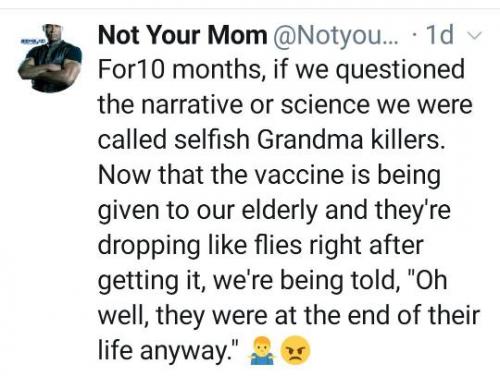The image size is (500, 376).
Task: Open the tweet body to view details
Action: (x=289, y=210)
